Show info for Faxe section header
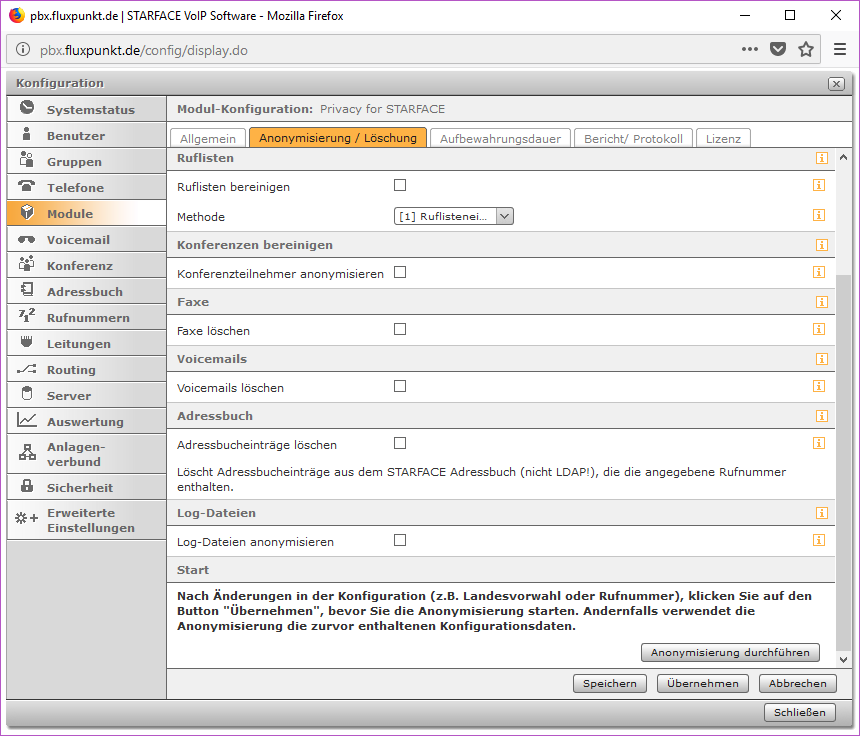 point(821,302)
